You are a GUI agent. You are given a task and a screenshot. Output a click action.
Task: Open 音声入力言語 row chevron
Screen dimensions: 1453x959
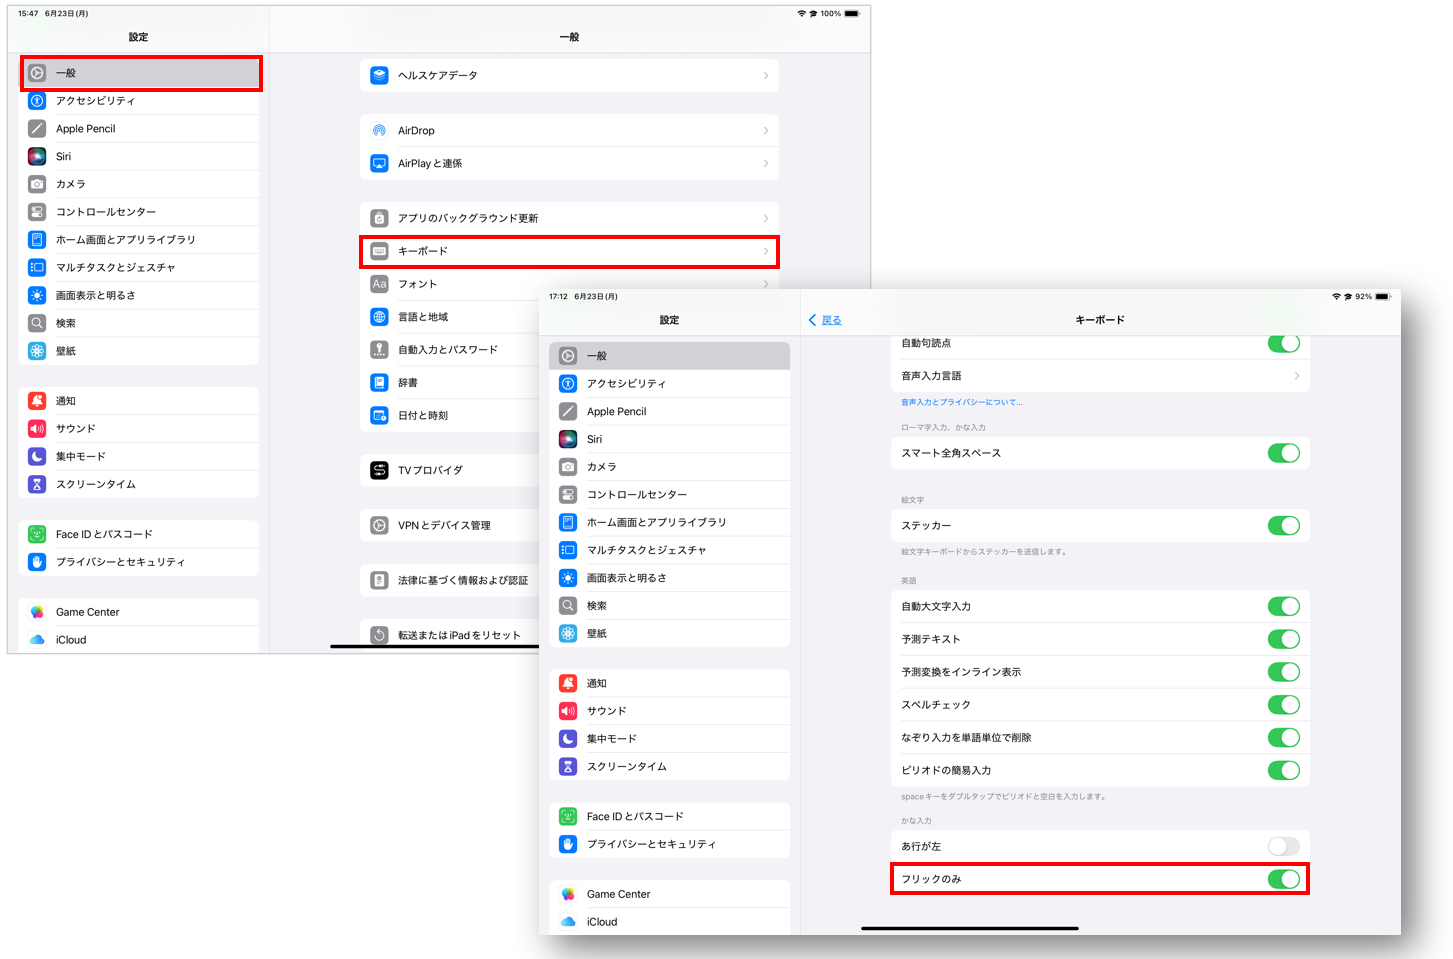click(1297, 376)
